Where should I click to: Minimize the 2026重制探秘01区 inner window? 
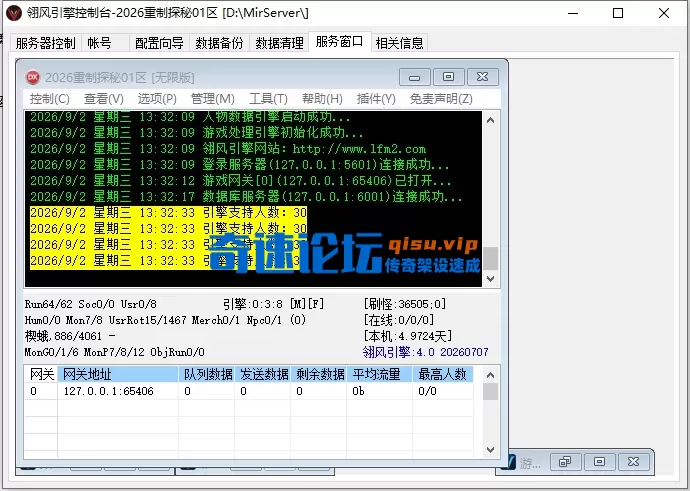[414, 77]
